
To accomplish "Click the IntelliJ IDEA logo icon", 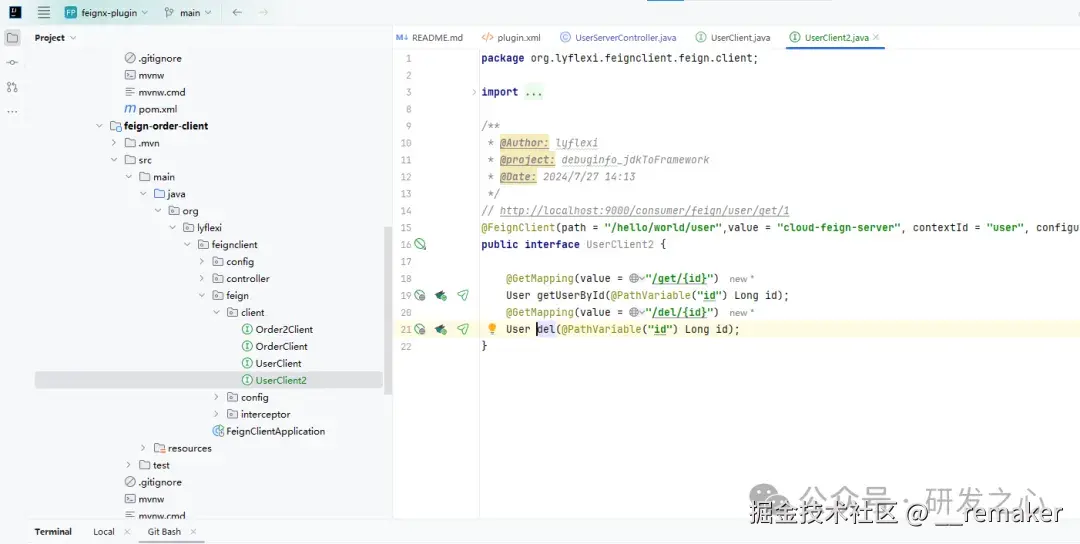I will click(x=15, y=12).
